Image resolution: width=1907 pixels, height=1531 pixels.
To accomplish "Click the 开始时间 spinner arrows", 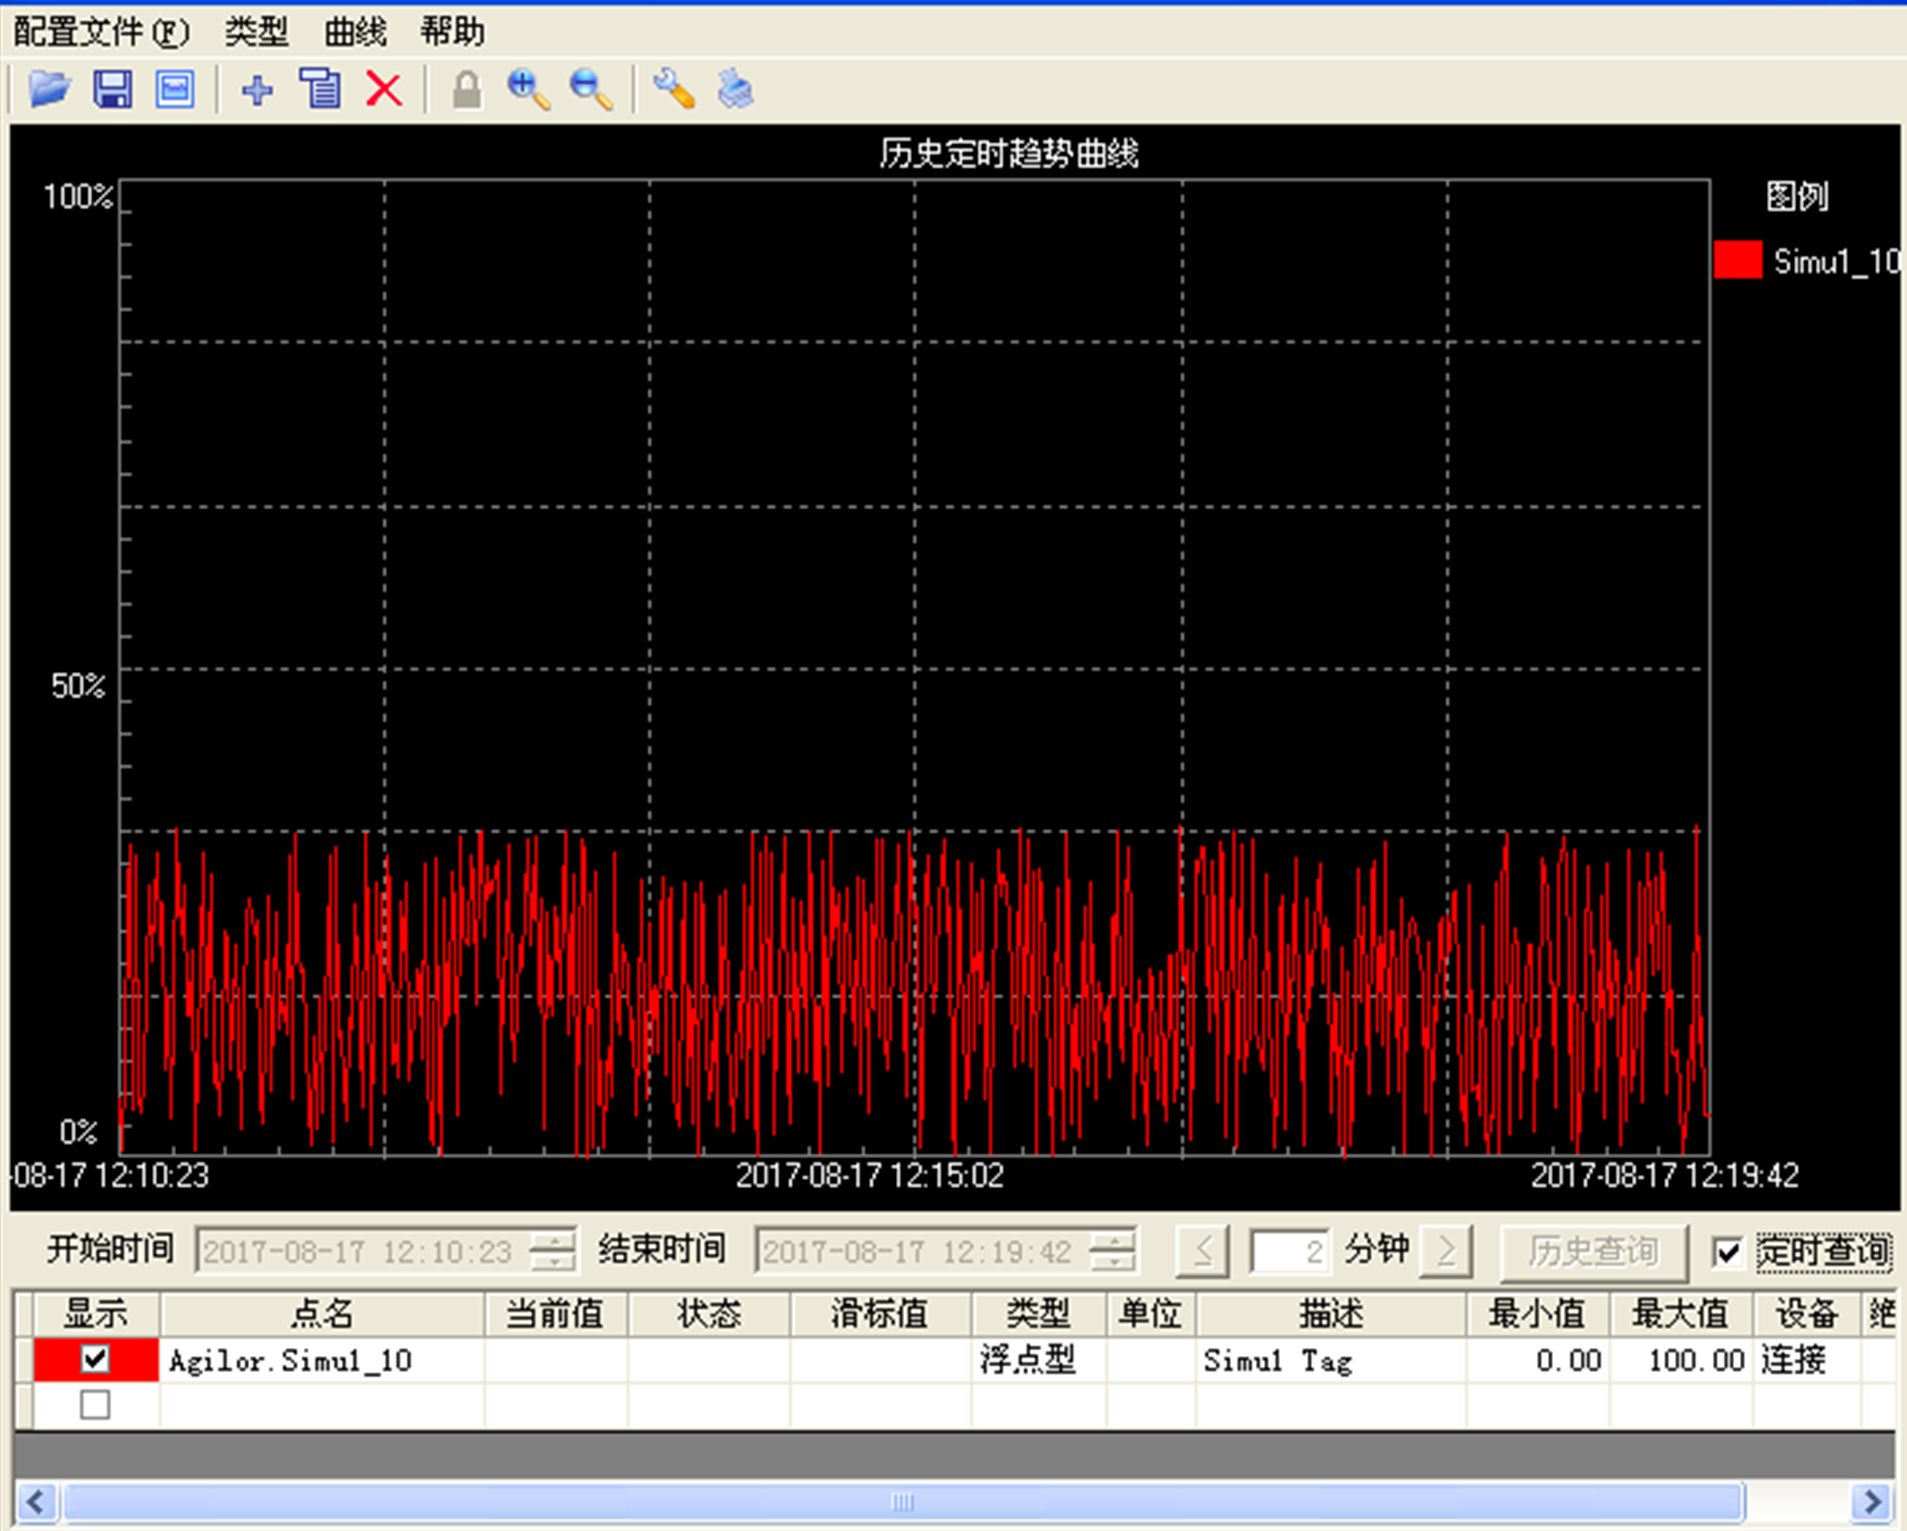I will tap(553, 1251).
